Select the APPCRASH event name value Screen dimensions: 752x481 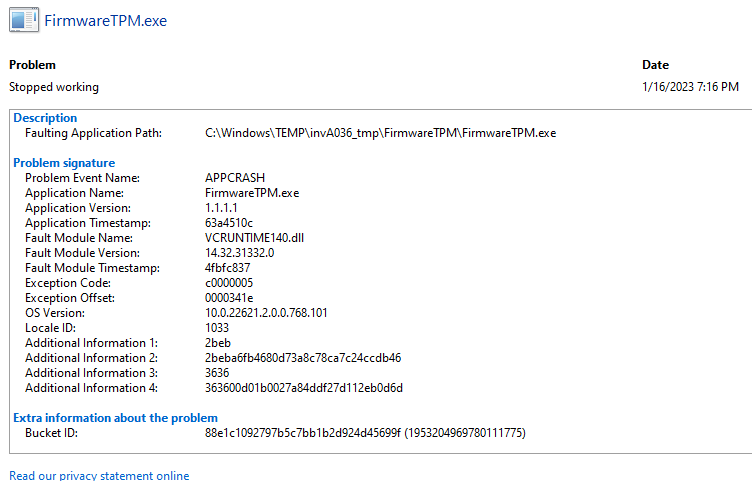click(x=235, y=178)
